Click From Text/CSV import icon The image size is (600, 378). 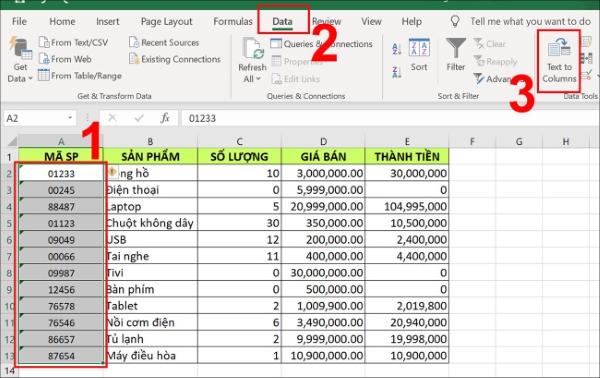(44, 42)
